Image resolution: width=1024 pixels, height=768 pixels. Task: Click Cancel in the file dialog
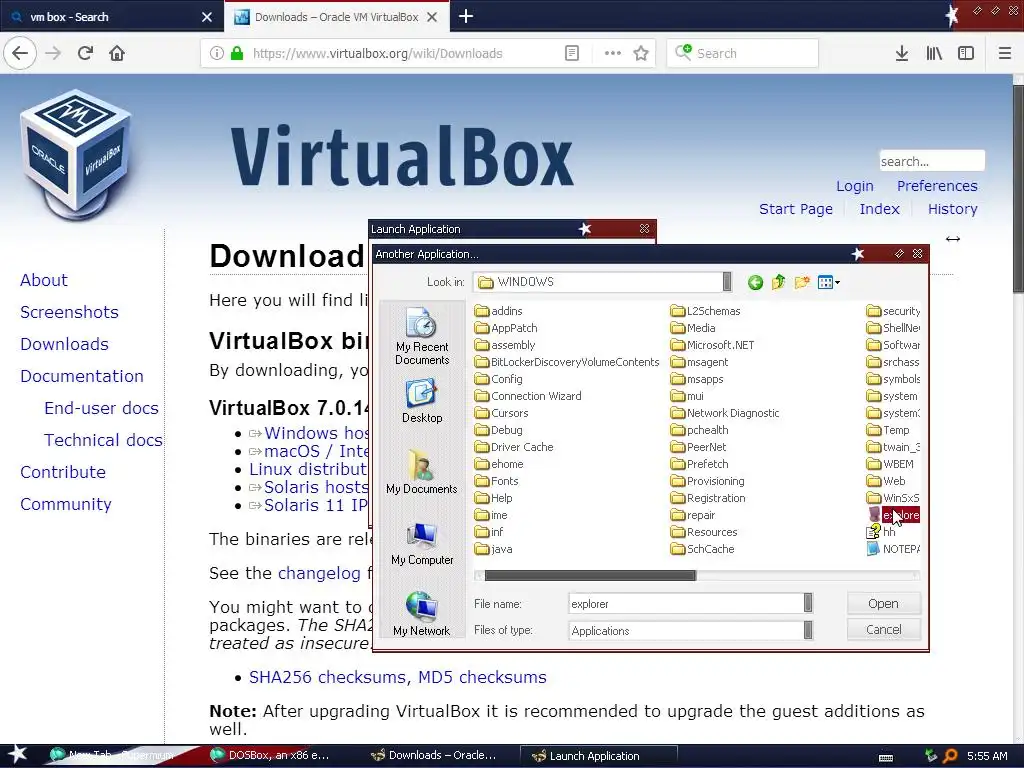pyautogui.click(x=884, y=630)
